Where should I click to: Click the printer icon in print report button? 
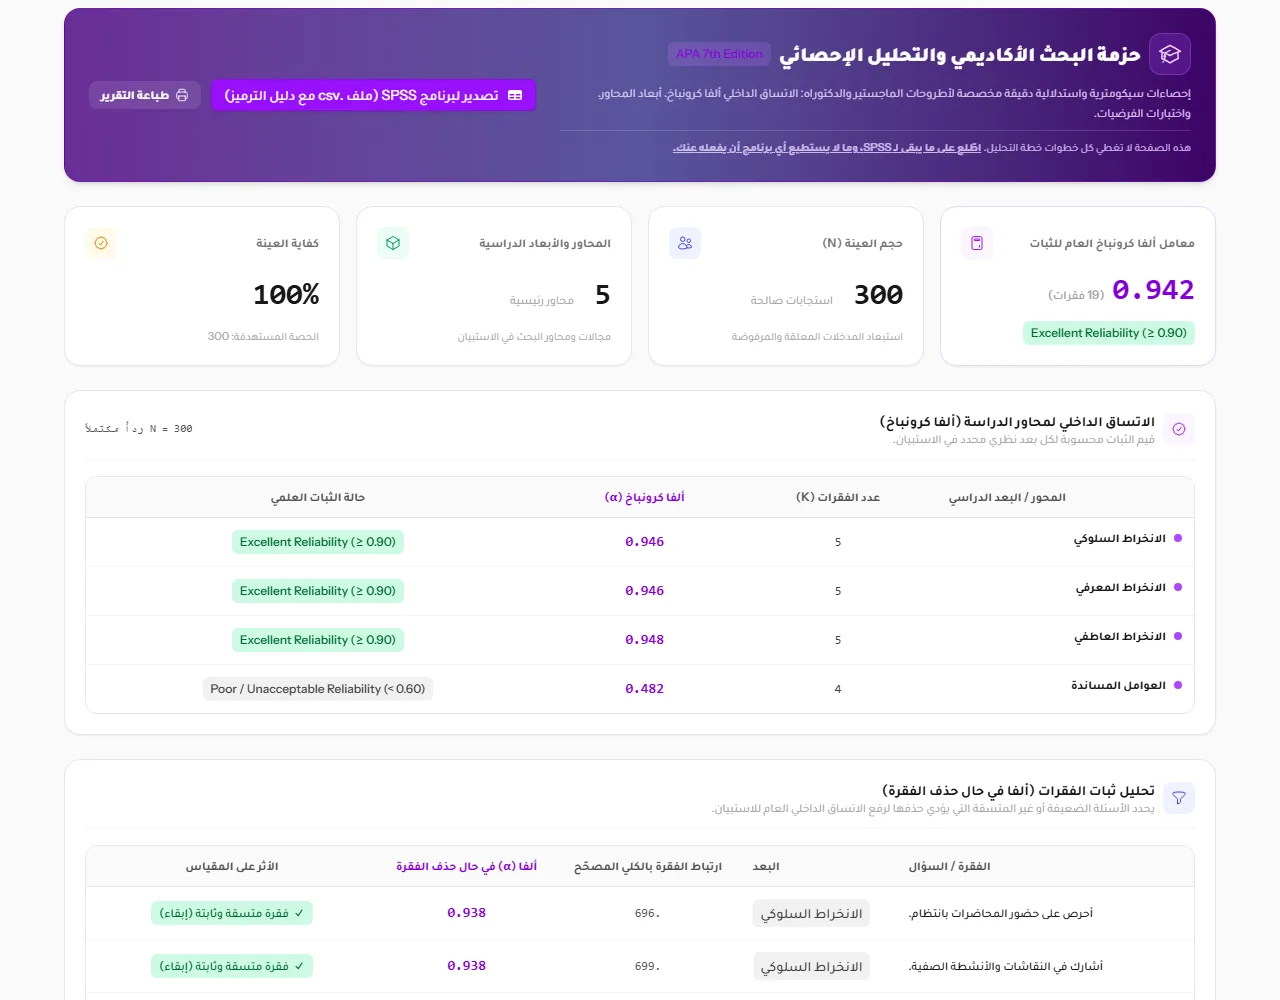(x=182, y=95)
